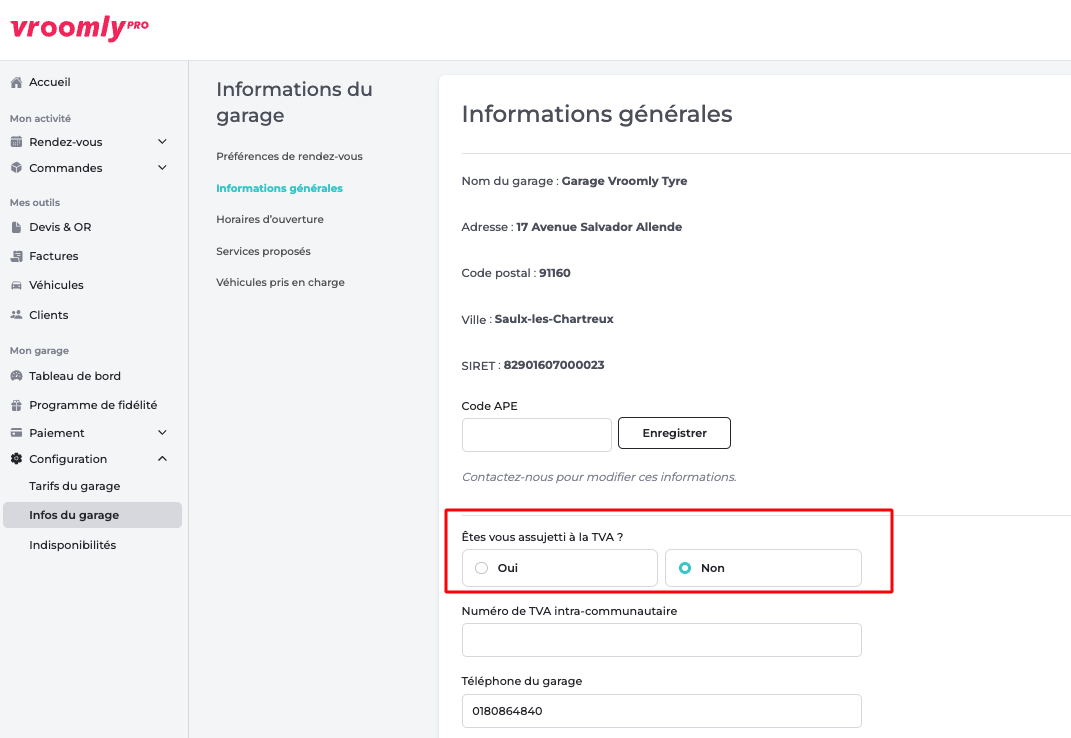Expand the Commandes submenu chevron
This screenshot has width=1071, height=738.
click(163, 168)
